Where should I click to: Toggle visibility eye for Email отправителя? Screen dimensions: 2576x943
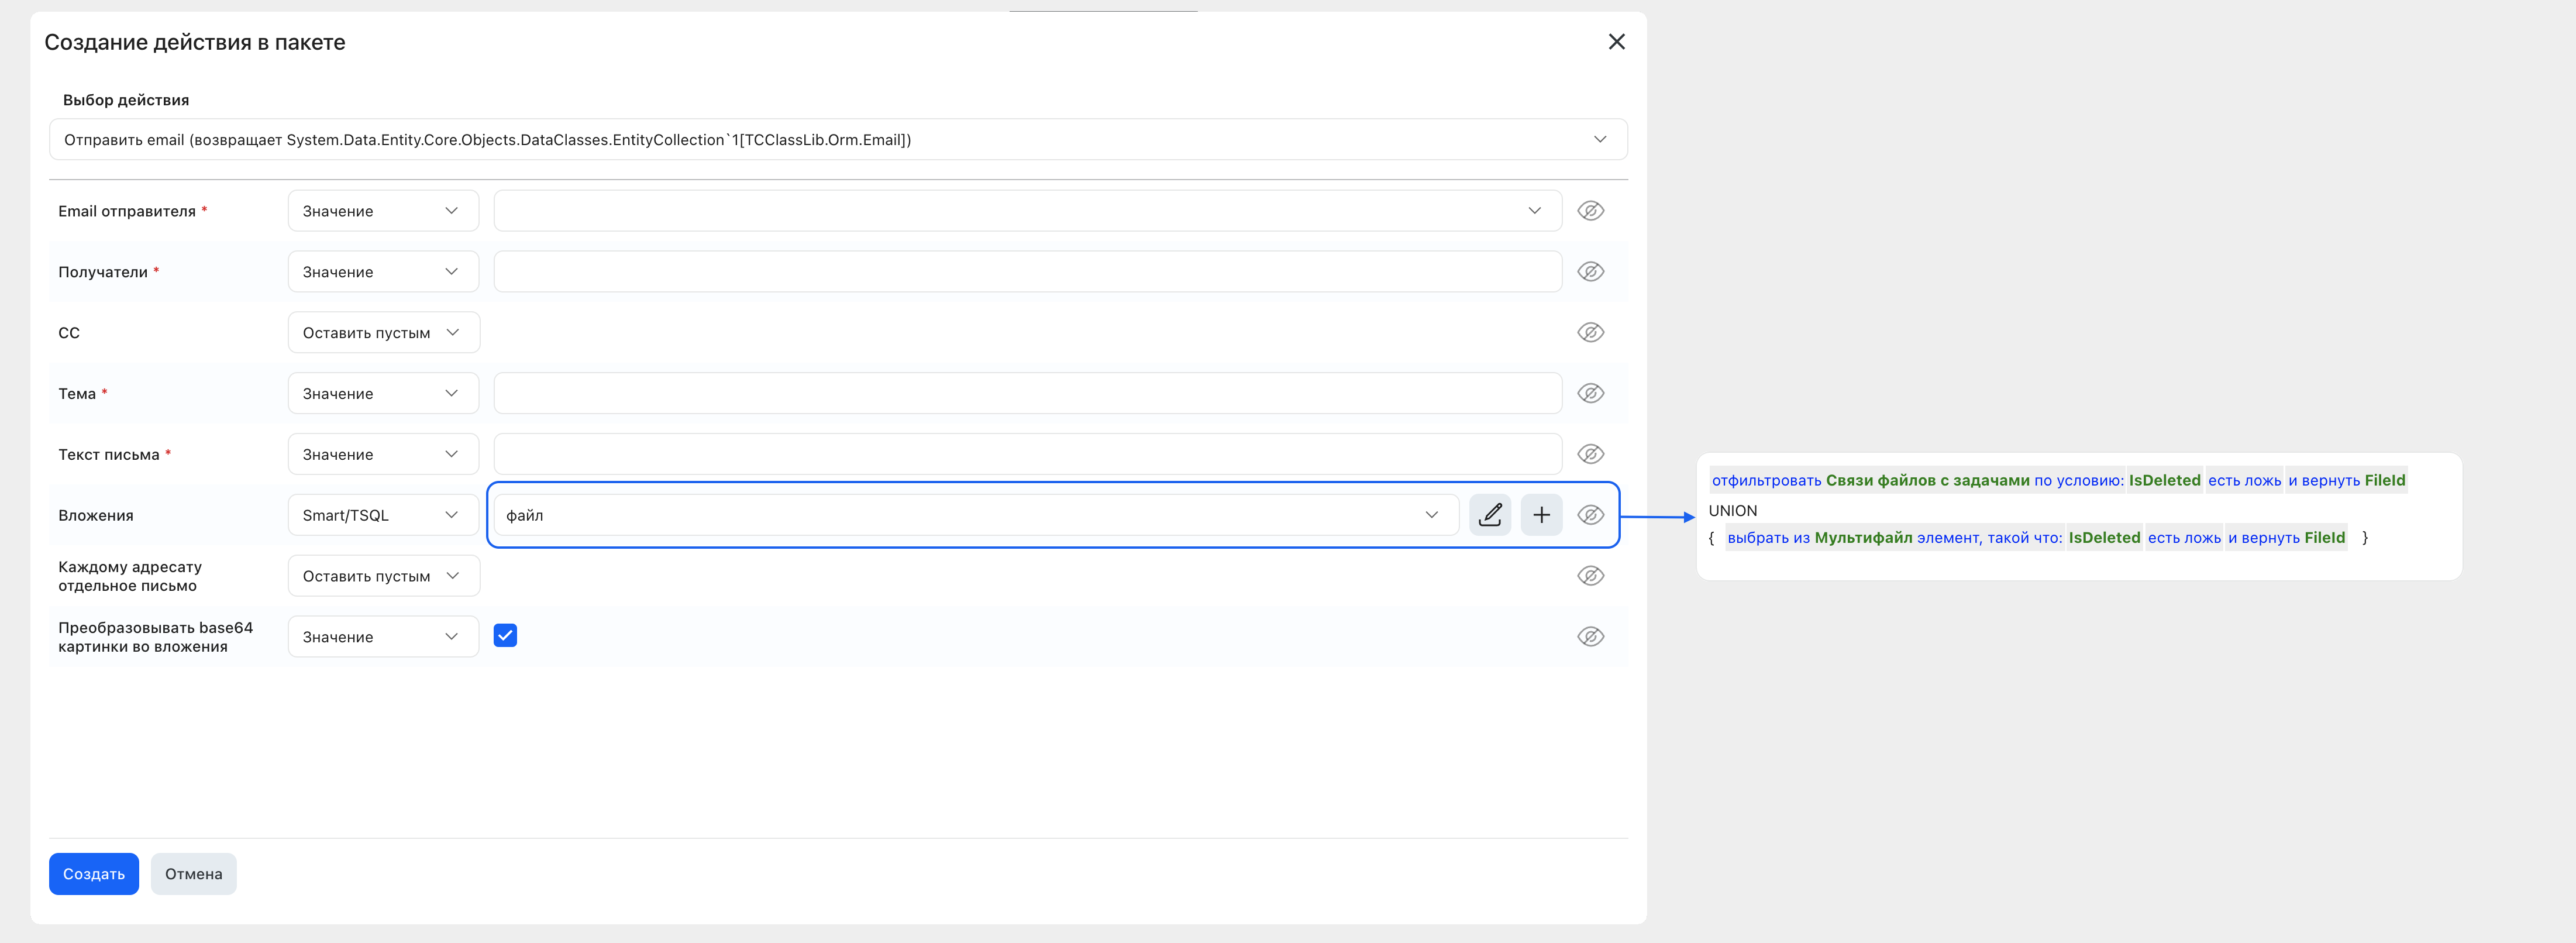pos(1590,211)
